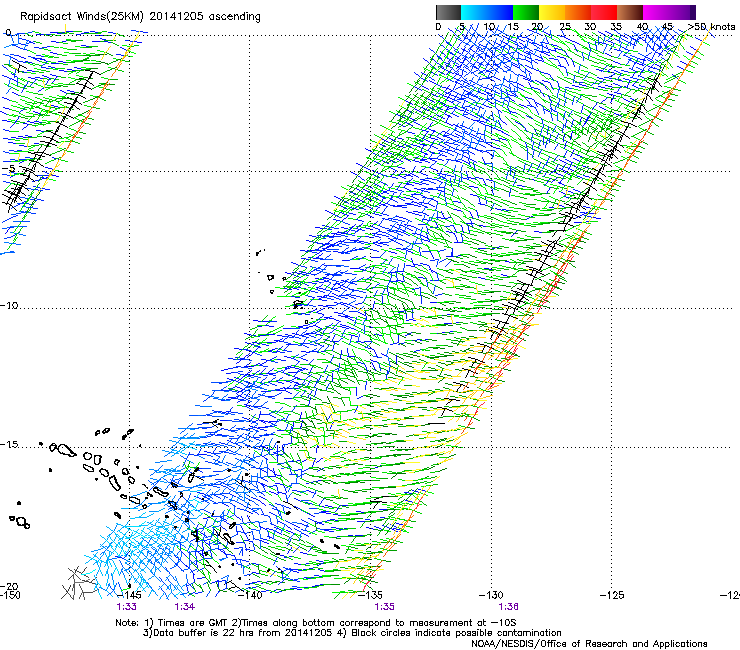Click the '-135' longitude axis label

click(x=370, y=595)
